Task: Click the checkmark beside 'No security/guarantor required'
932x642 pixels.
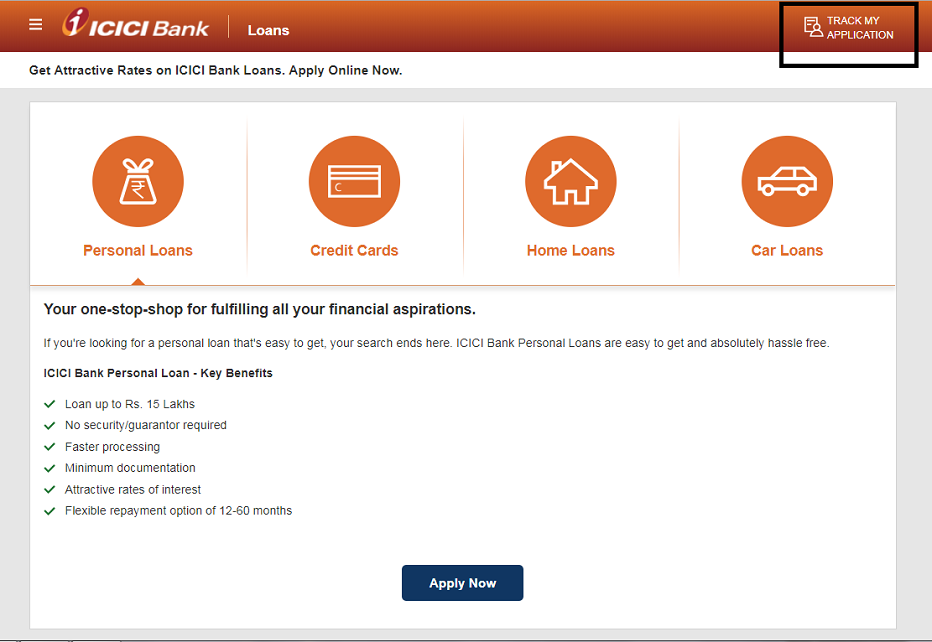Action: [49, 426]
